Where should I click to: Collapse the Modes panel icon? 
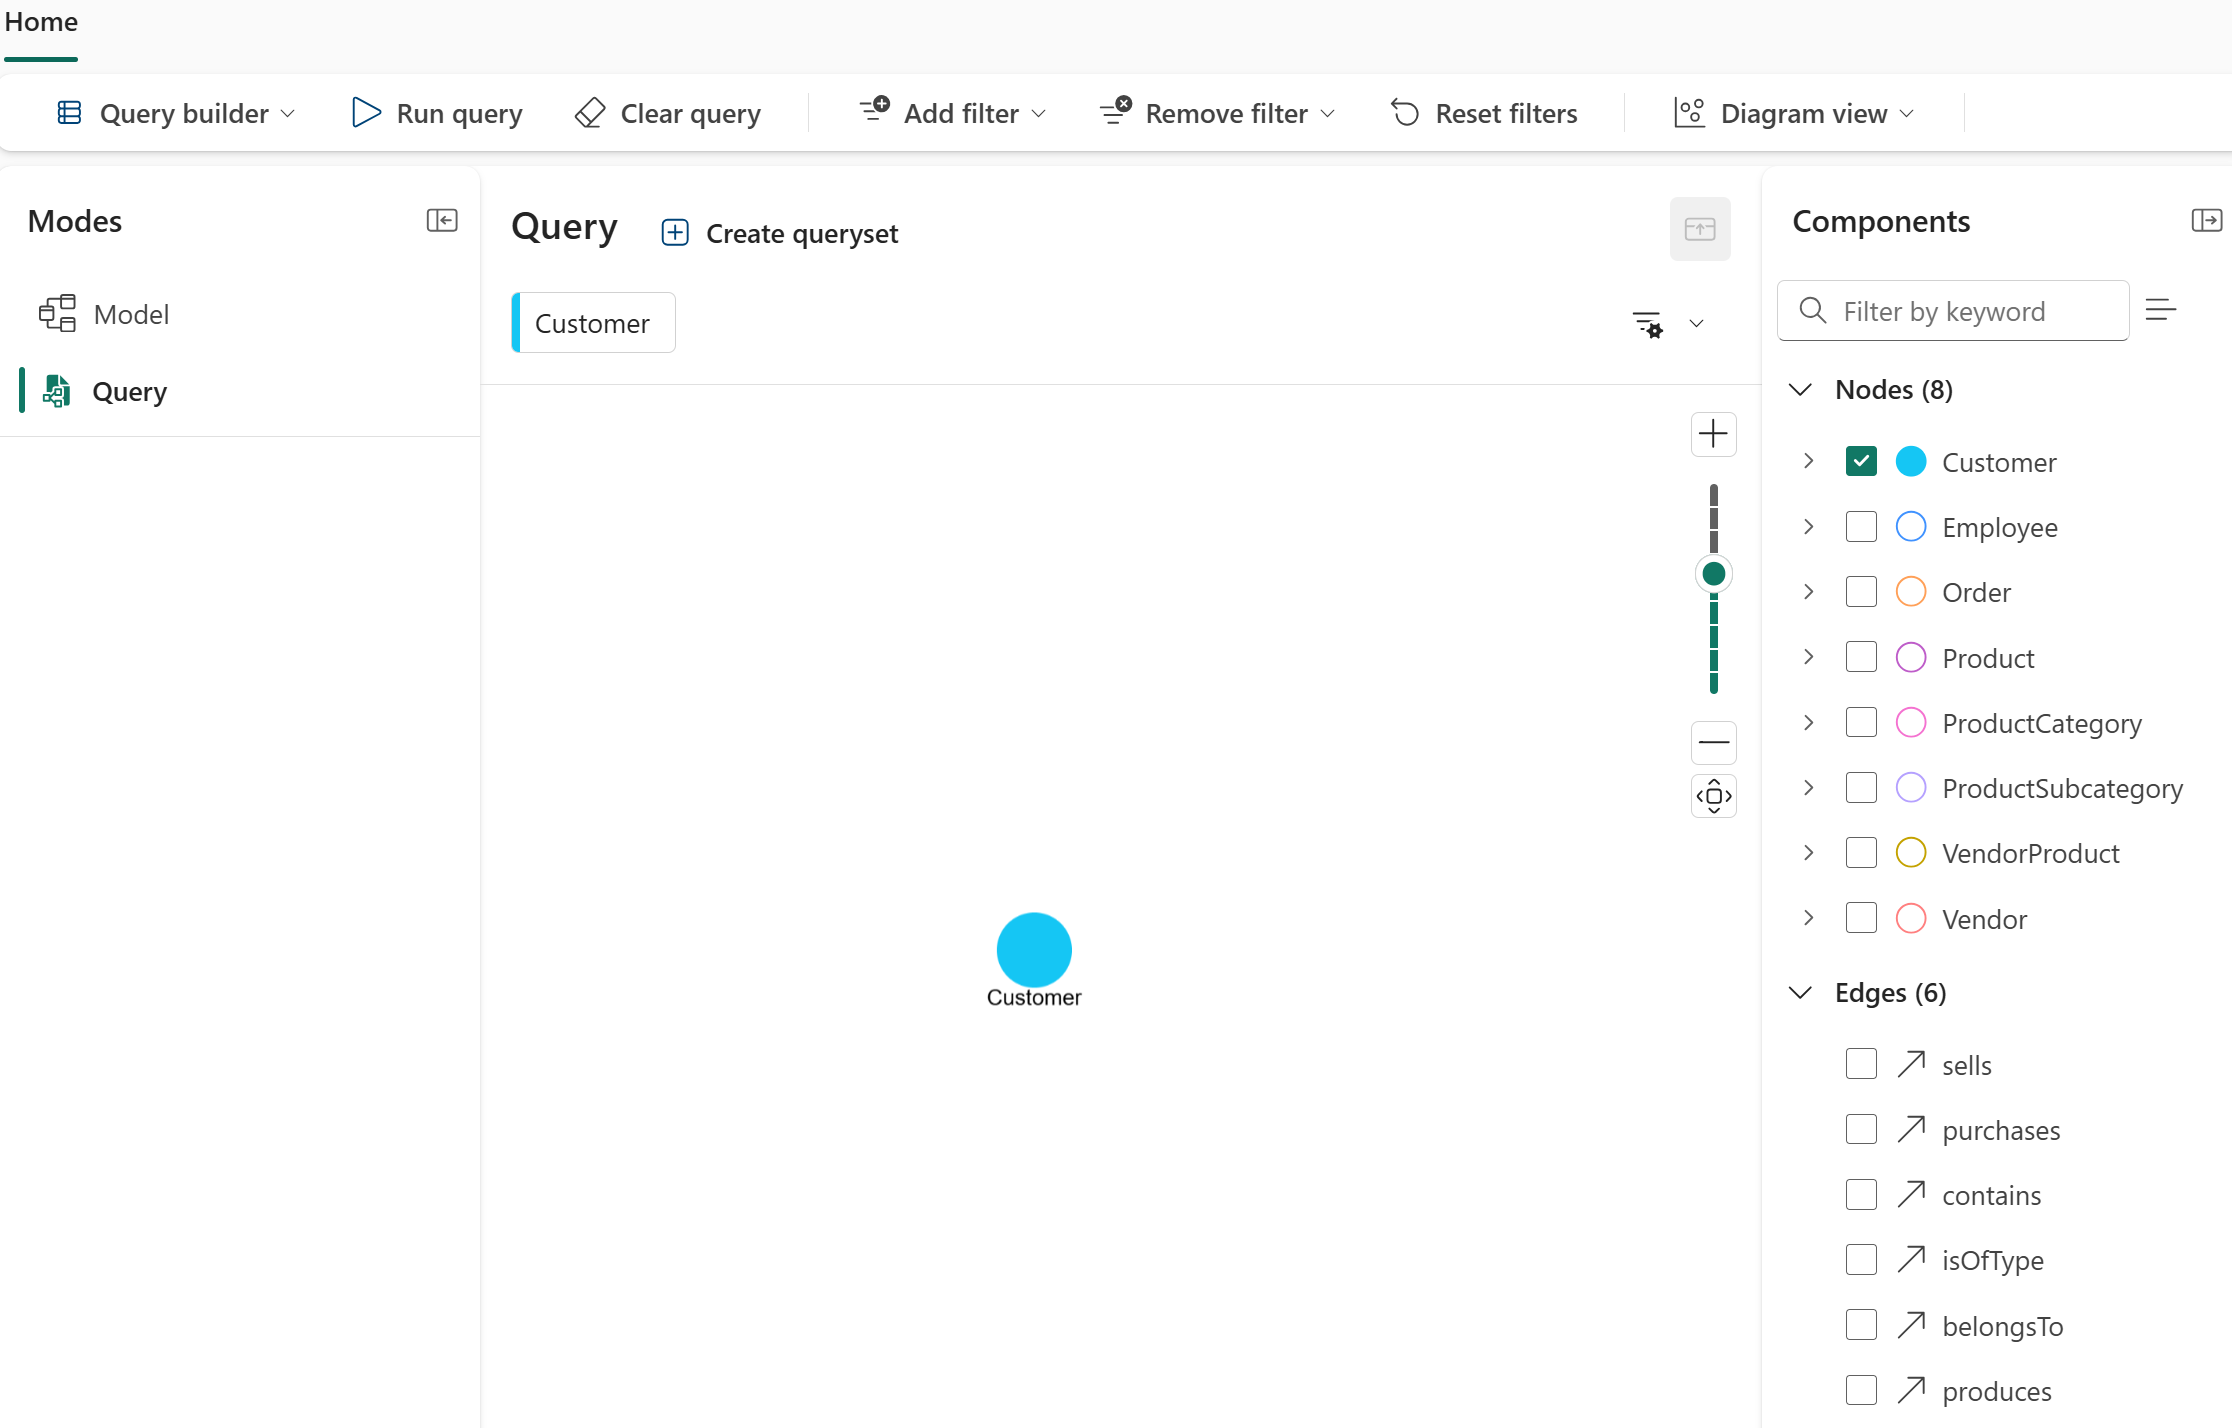[x=441, y=220]
